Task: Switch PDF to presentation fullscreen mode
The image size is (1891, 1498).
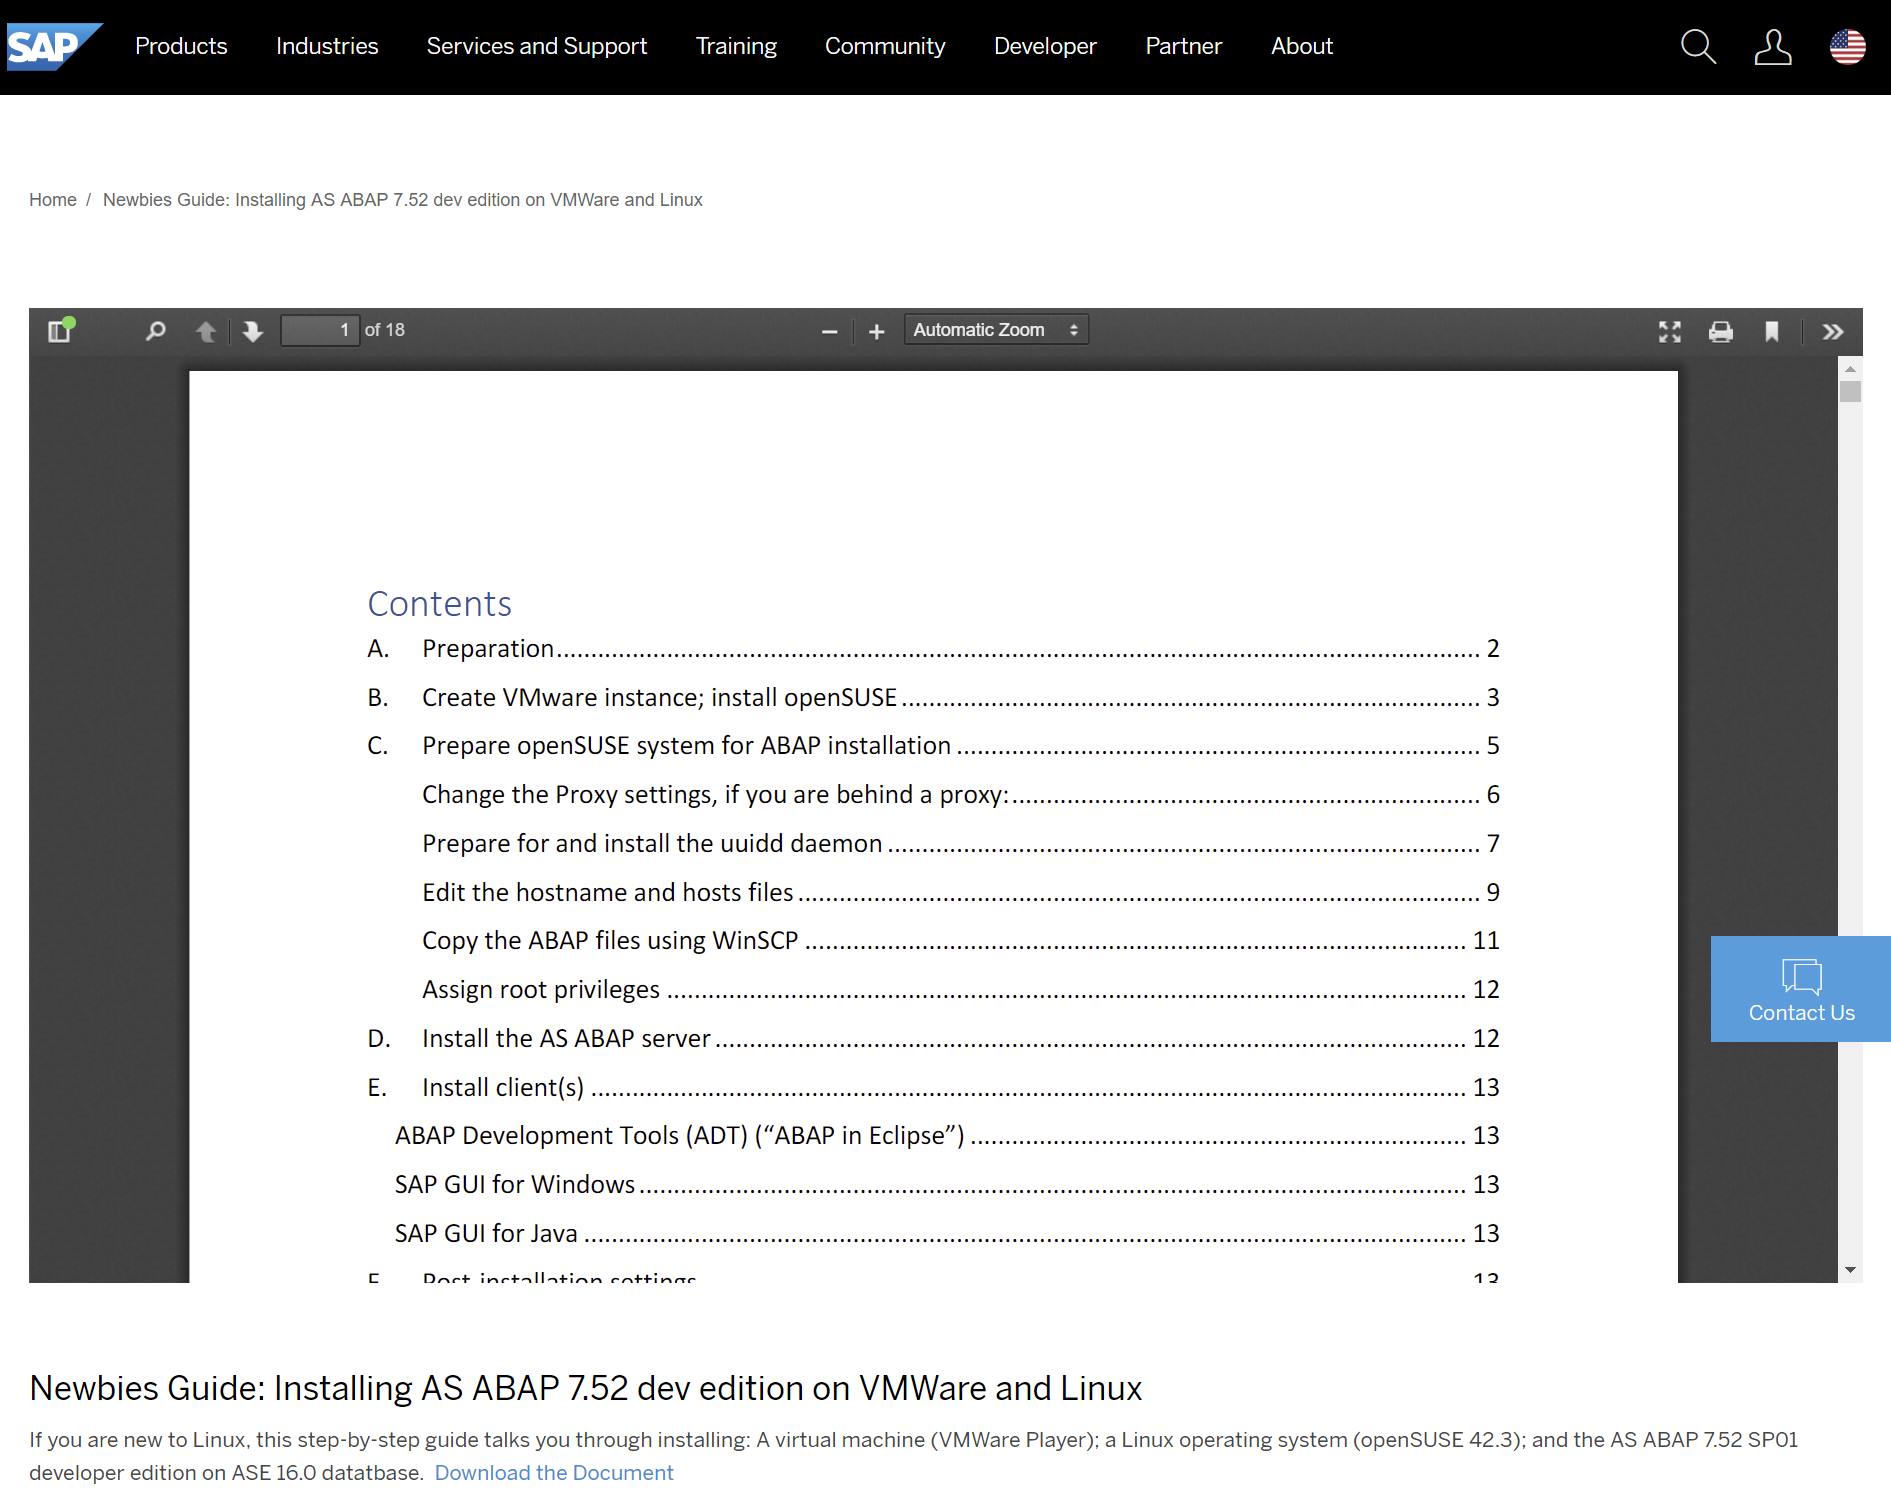Action: (x=1670, y=331)
